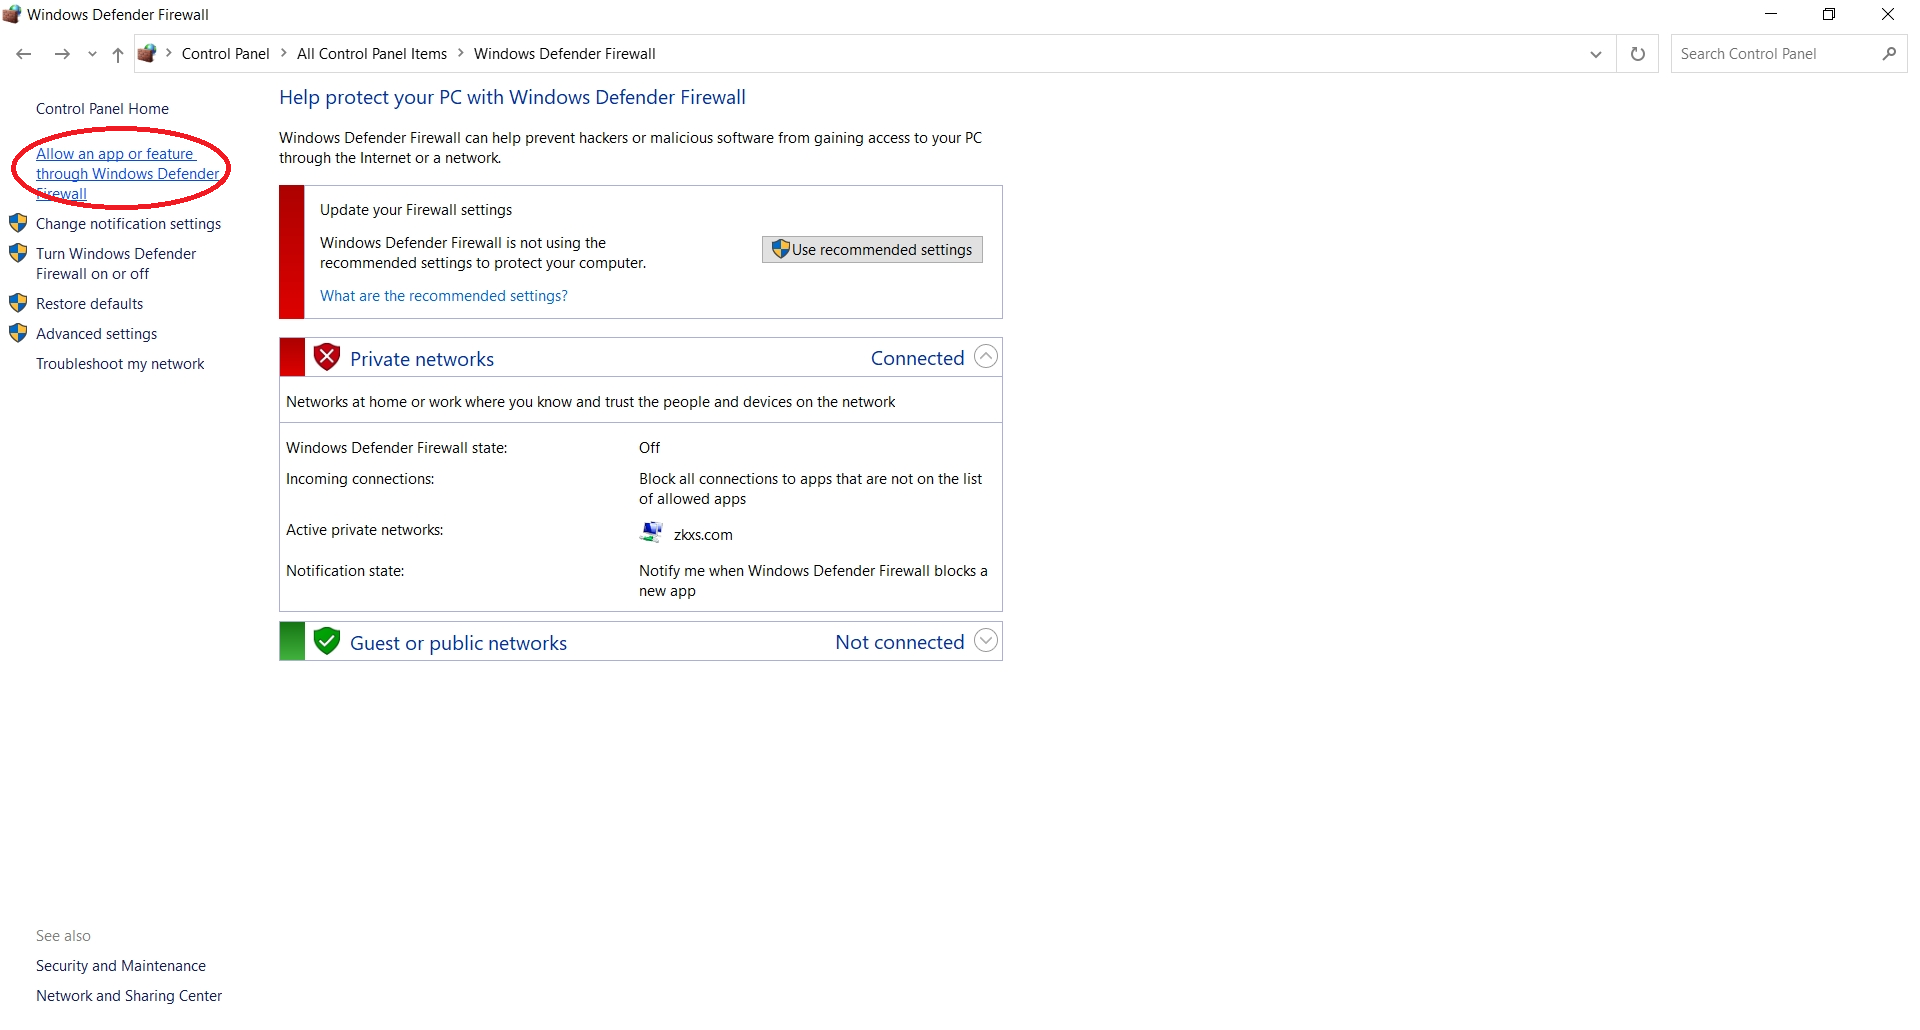Click the 'Help protect your PC' heading
The image size is (1920, 1030).
click(x=512, y=97)
